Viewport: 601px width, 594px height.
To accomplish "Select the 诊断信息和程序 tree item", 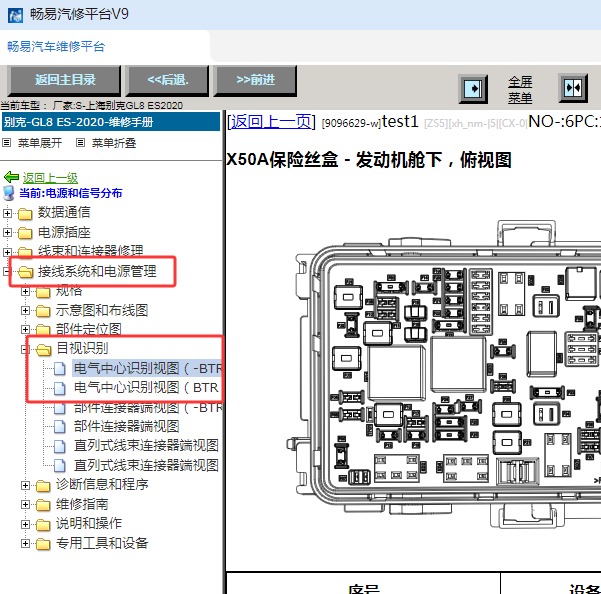I will pos(102,485).
